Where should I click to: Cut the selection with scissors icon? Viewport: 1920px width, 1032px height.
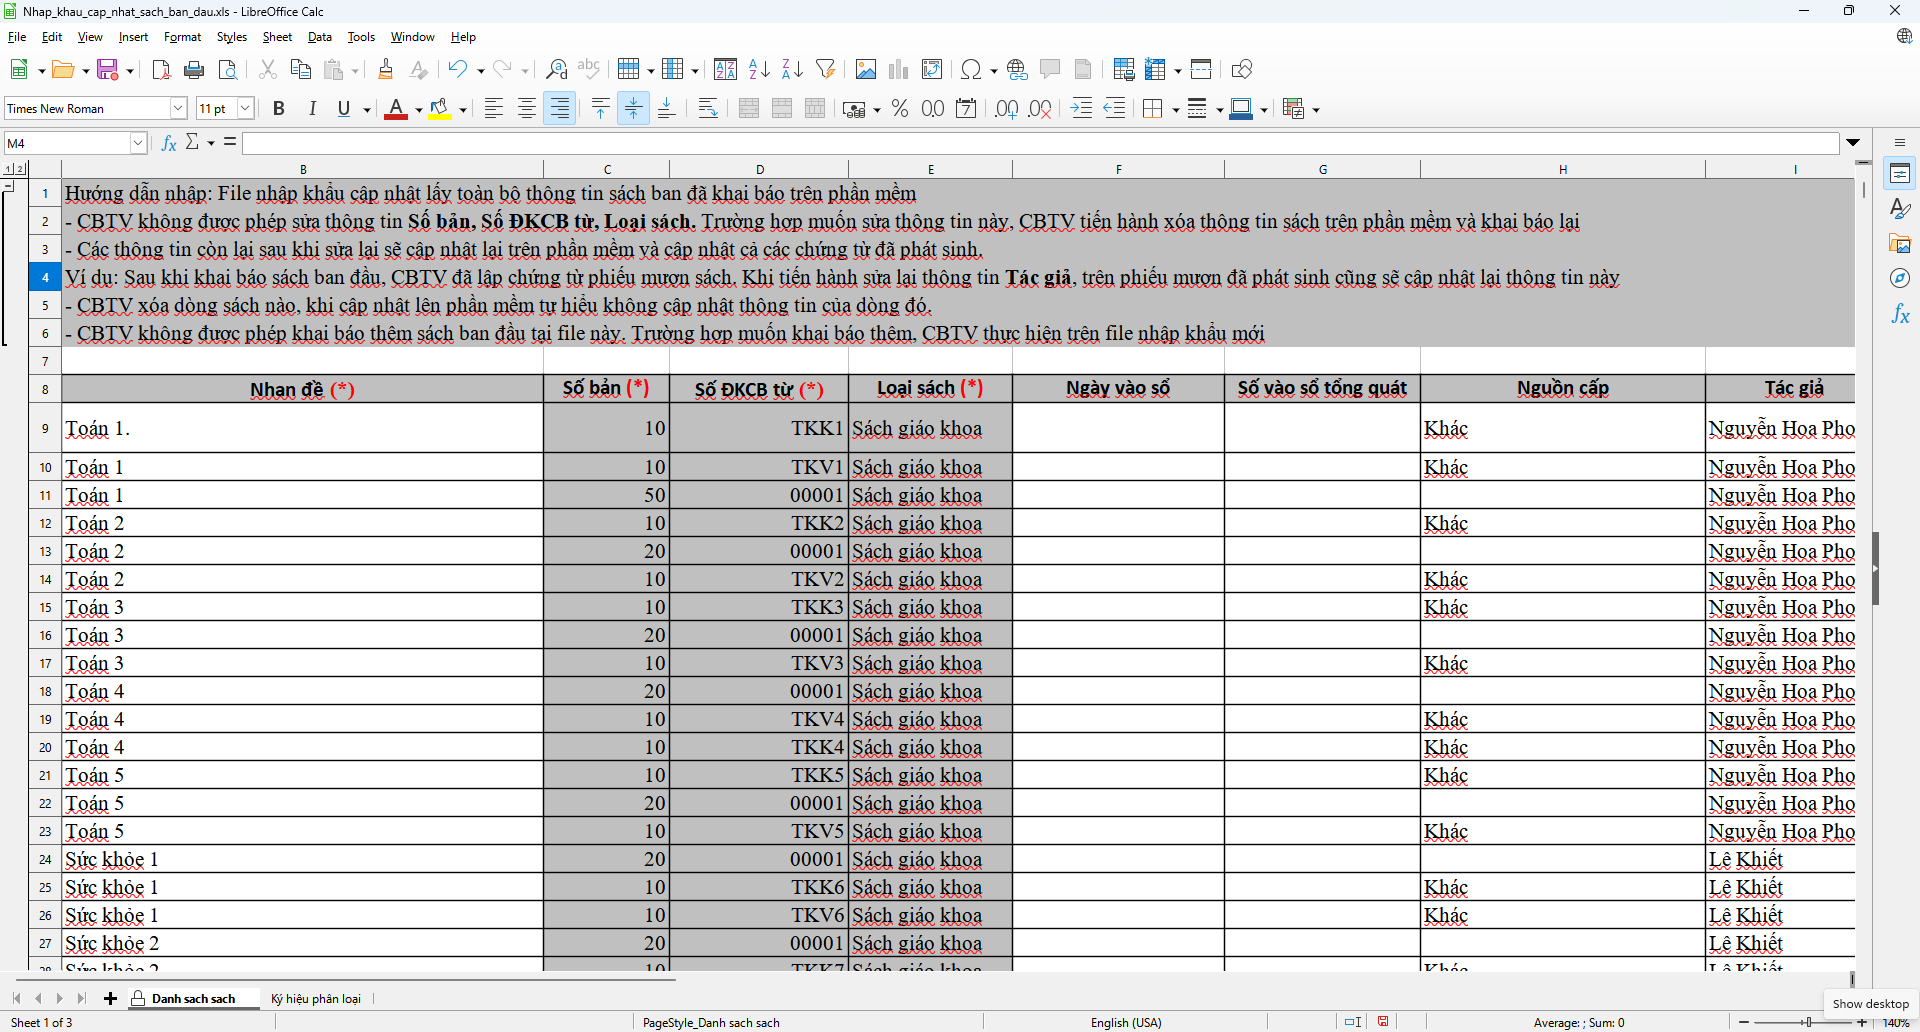click(x=267, y=69)
